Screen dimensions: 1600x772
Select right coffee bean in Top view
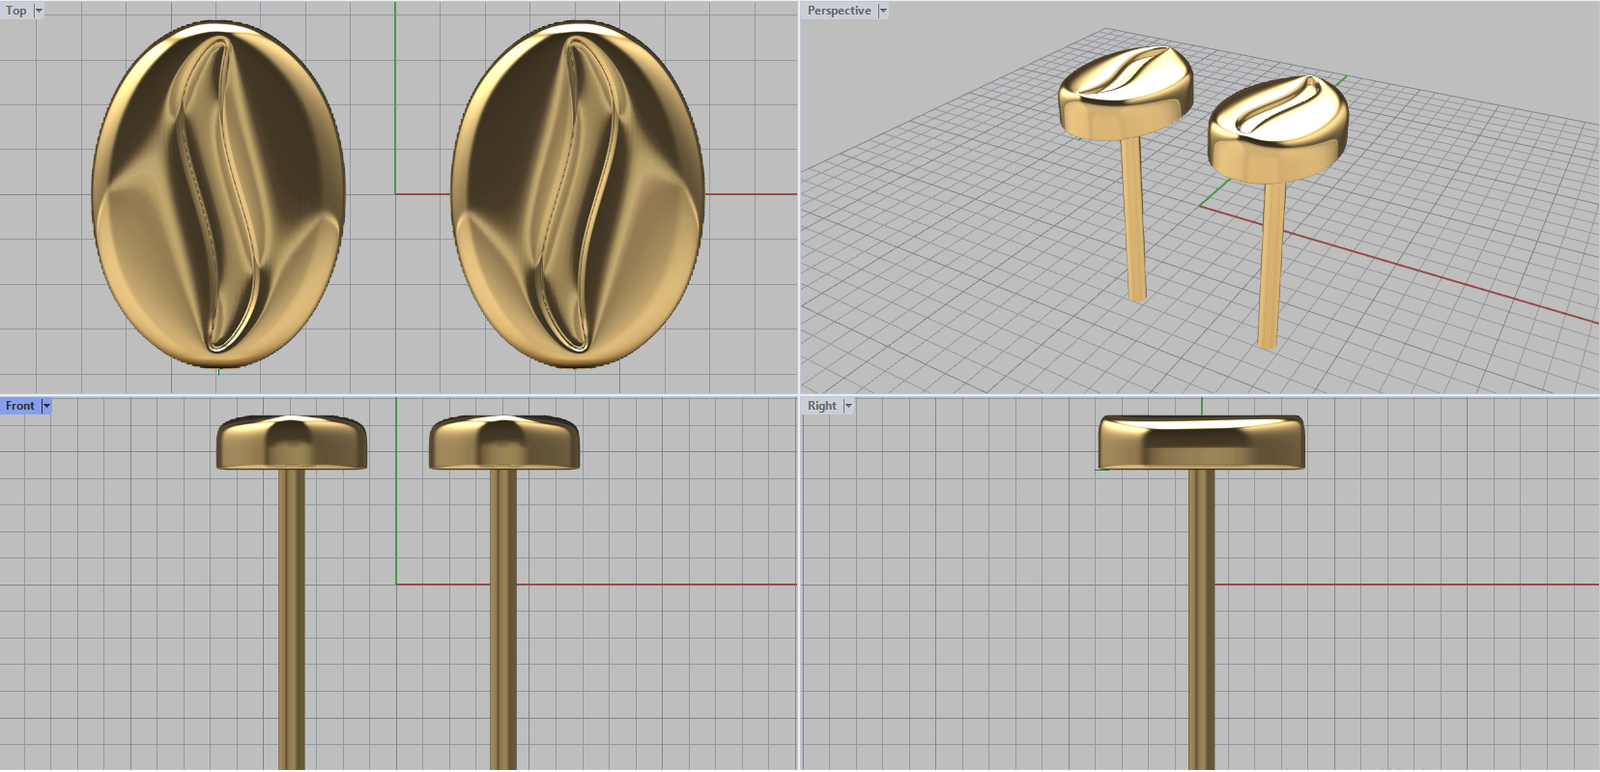click(x=577, y=195)
